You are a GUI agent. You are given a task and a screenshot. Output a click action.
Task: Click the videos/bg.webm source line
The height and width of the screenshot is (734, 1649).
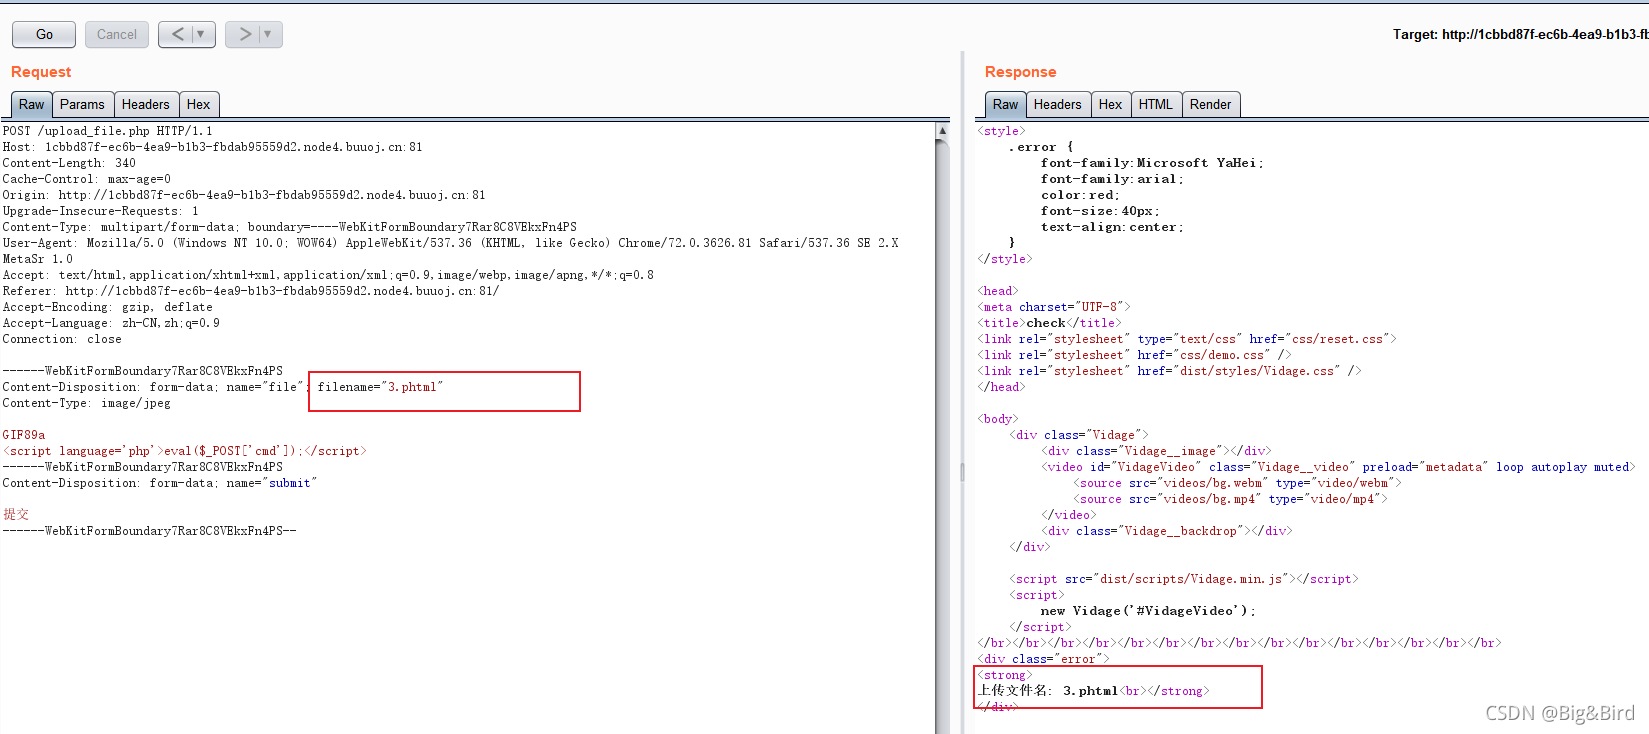(x=1238, y=483)
